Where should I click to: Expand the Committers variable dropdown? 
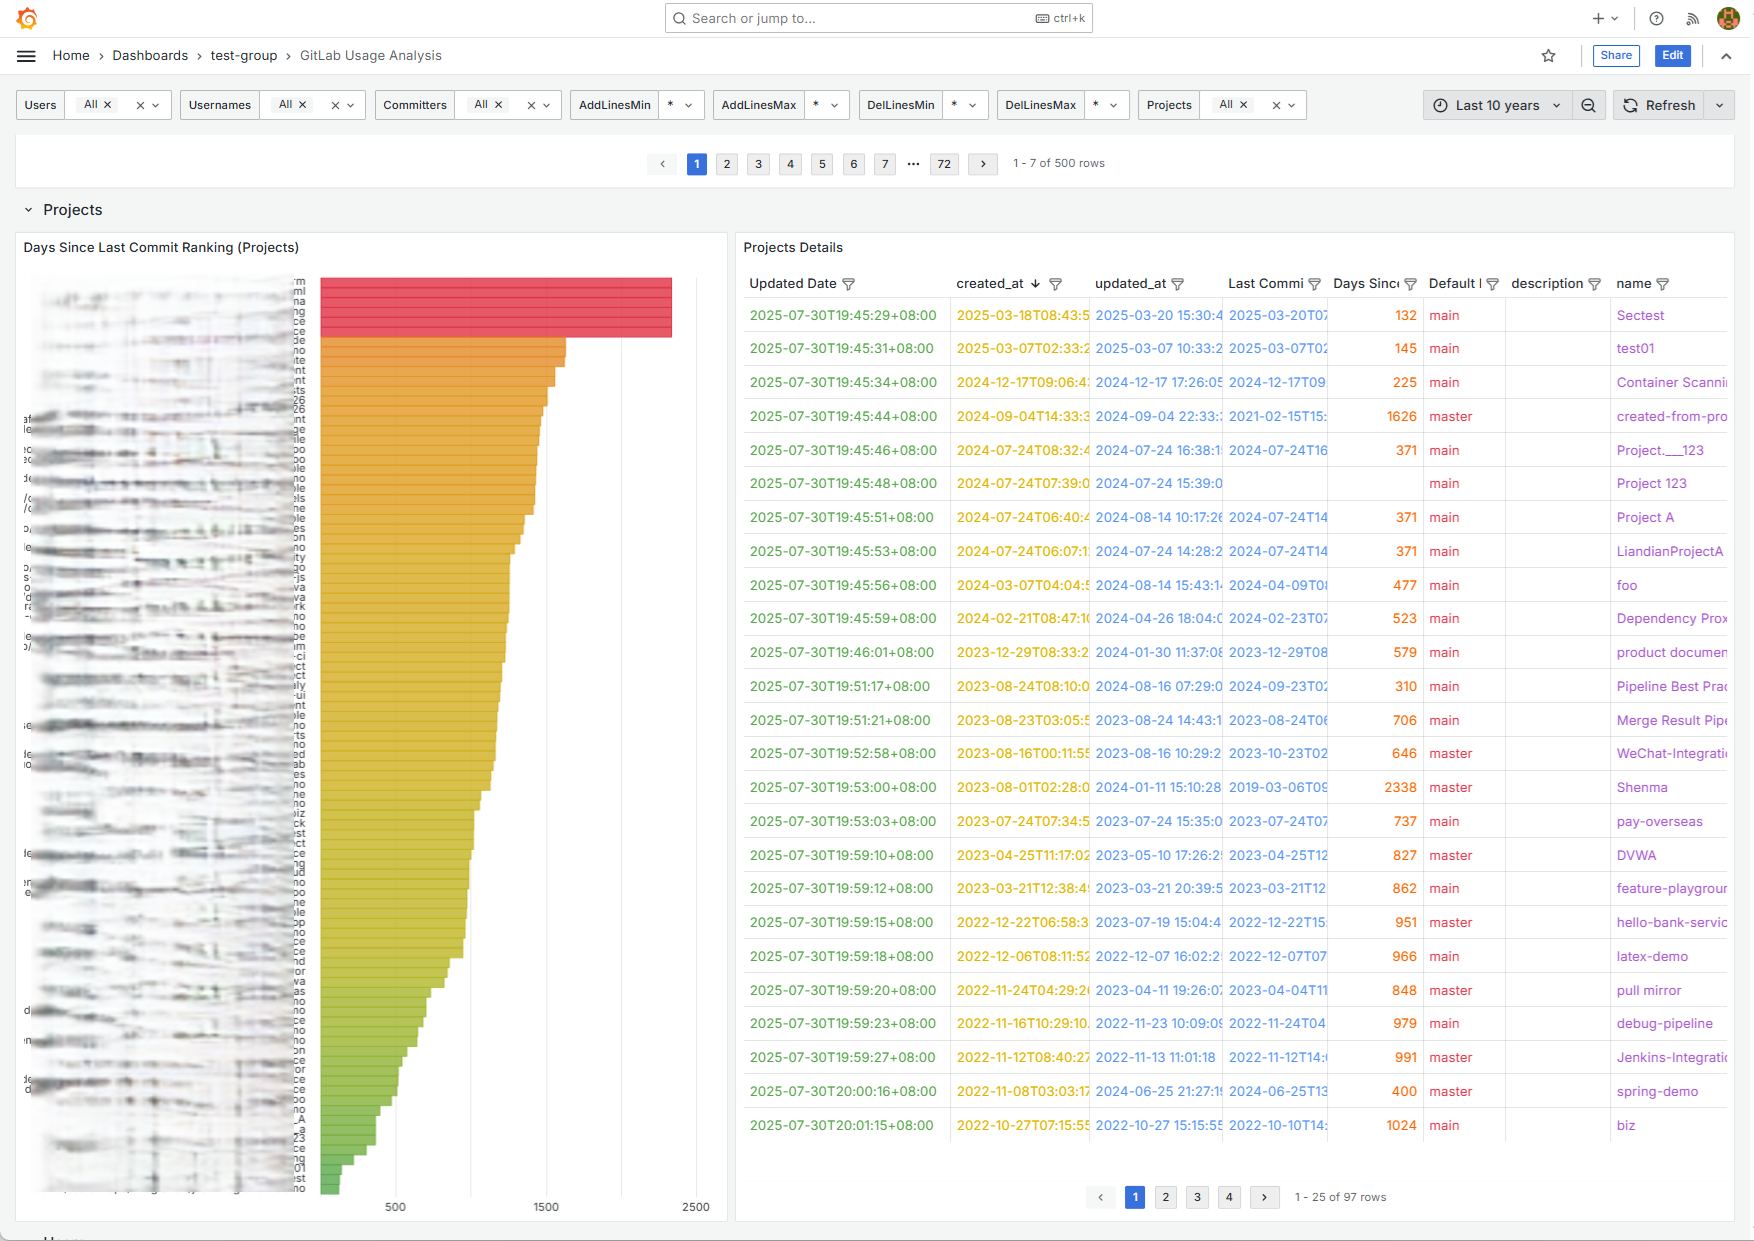[547, 105]
